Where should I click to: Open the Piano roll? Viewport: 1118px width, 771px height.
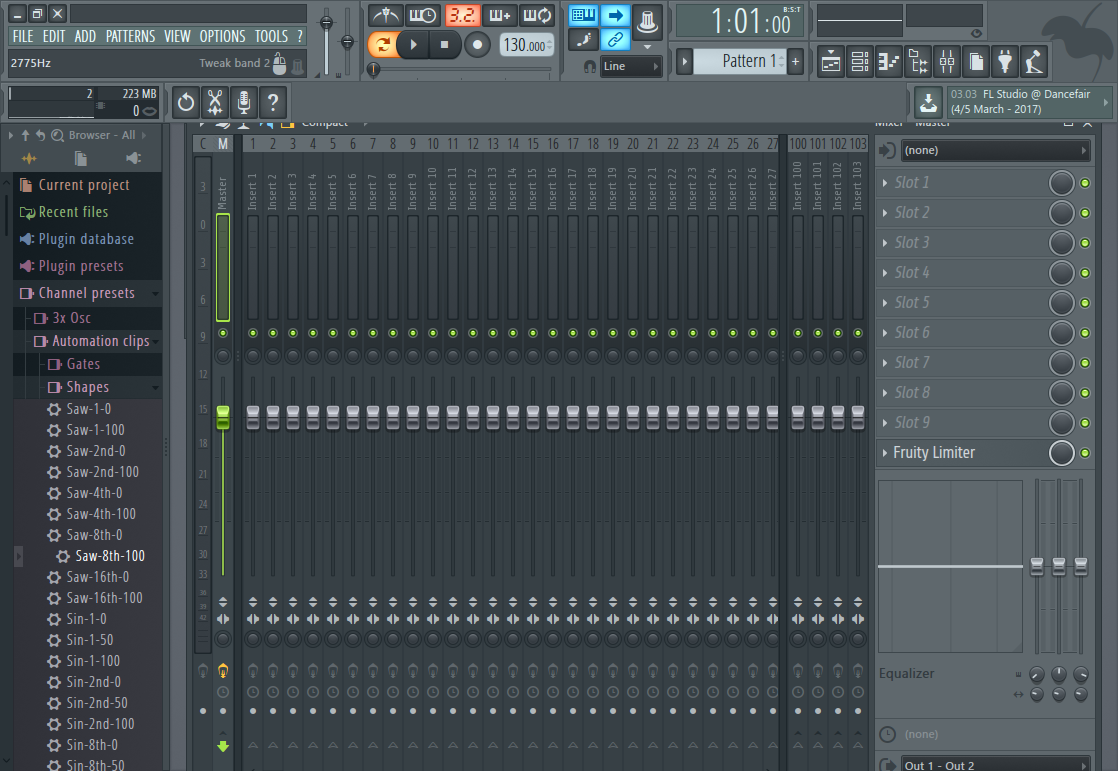[x=889, y=61]
